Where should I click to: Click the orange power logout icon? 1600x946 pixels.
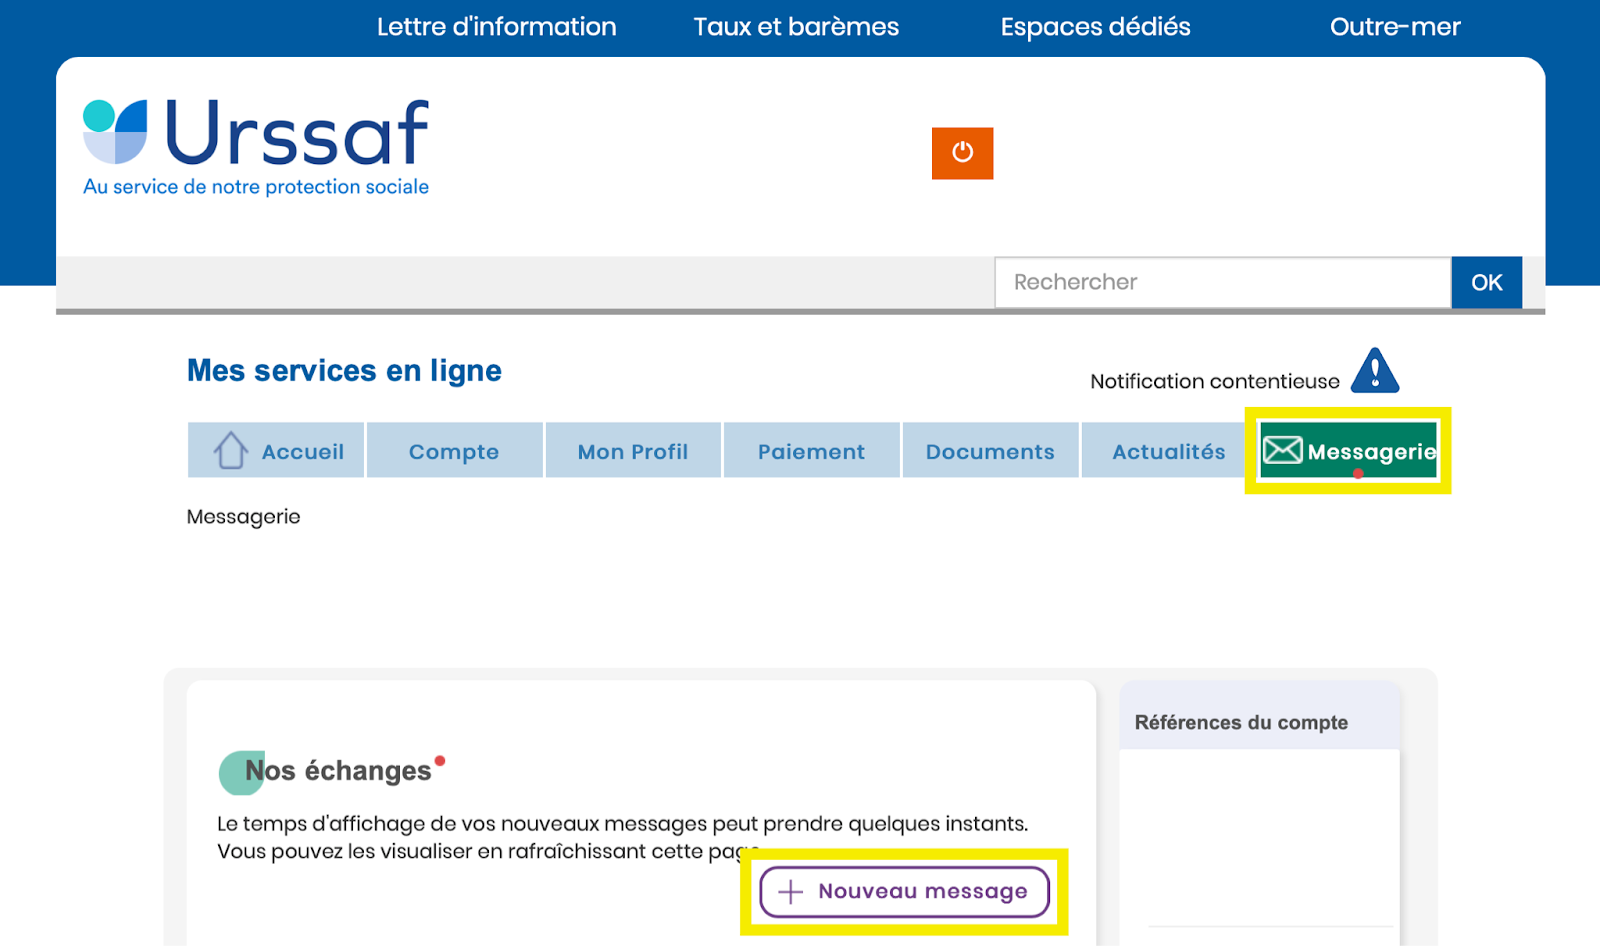tap(962, 153)
